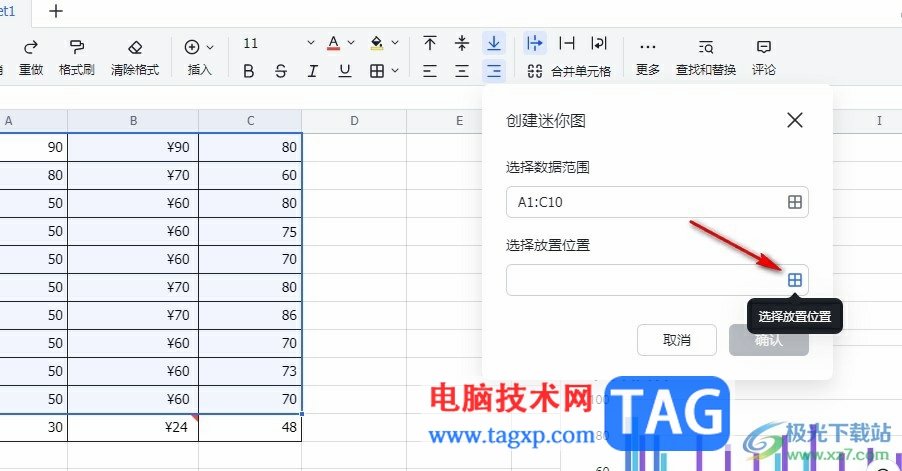Image resolution: width=902 pixels, height=471 pixels.
Task: Apply font color with the A icon
Action: (x=333, y=43)
